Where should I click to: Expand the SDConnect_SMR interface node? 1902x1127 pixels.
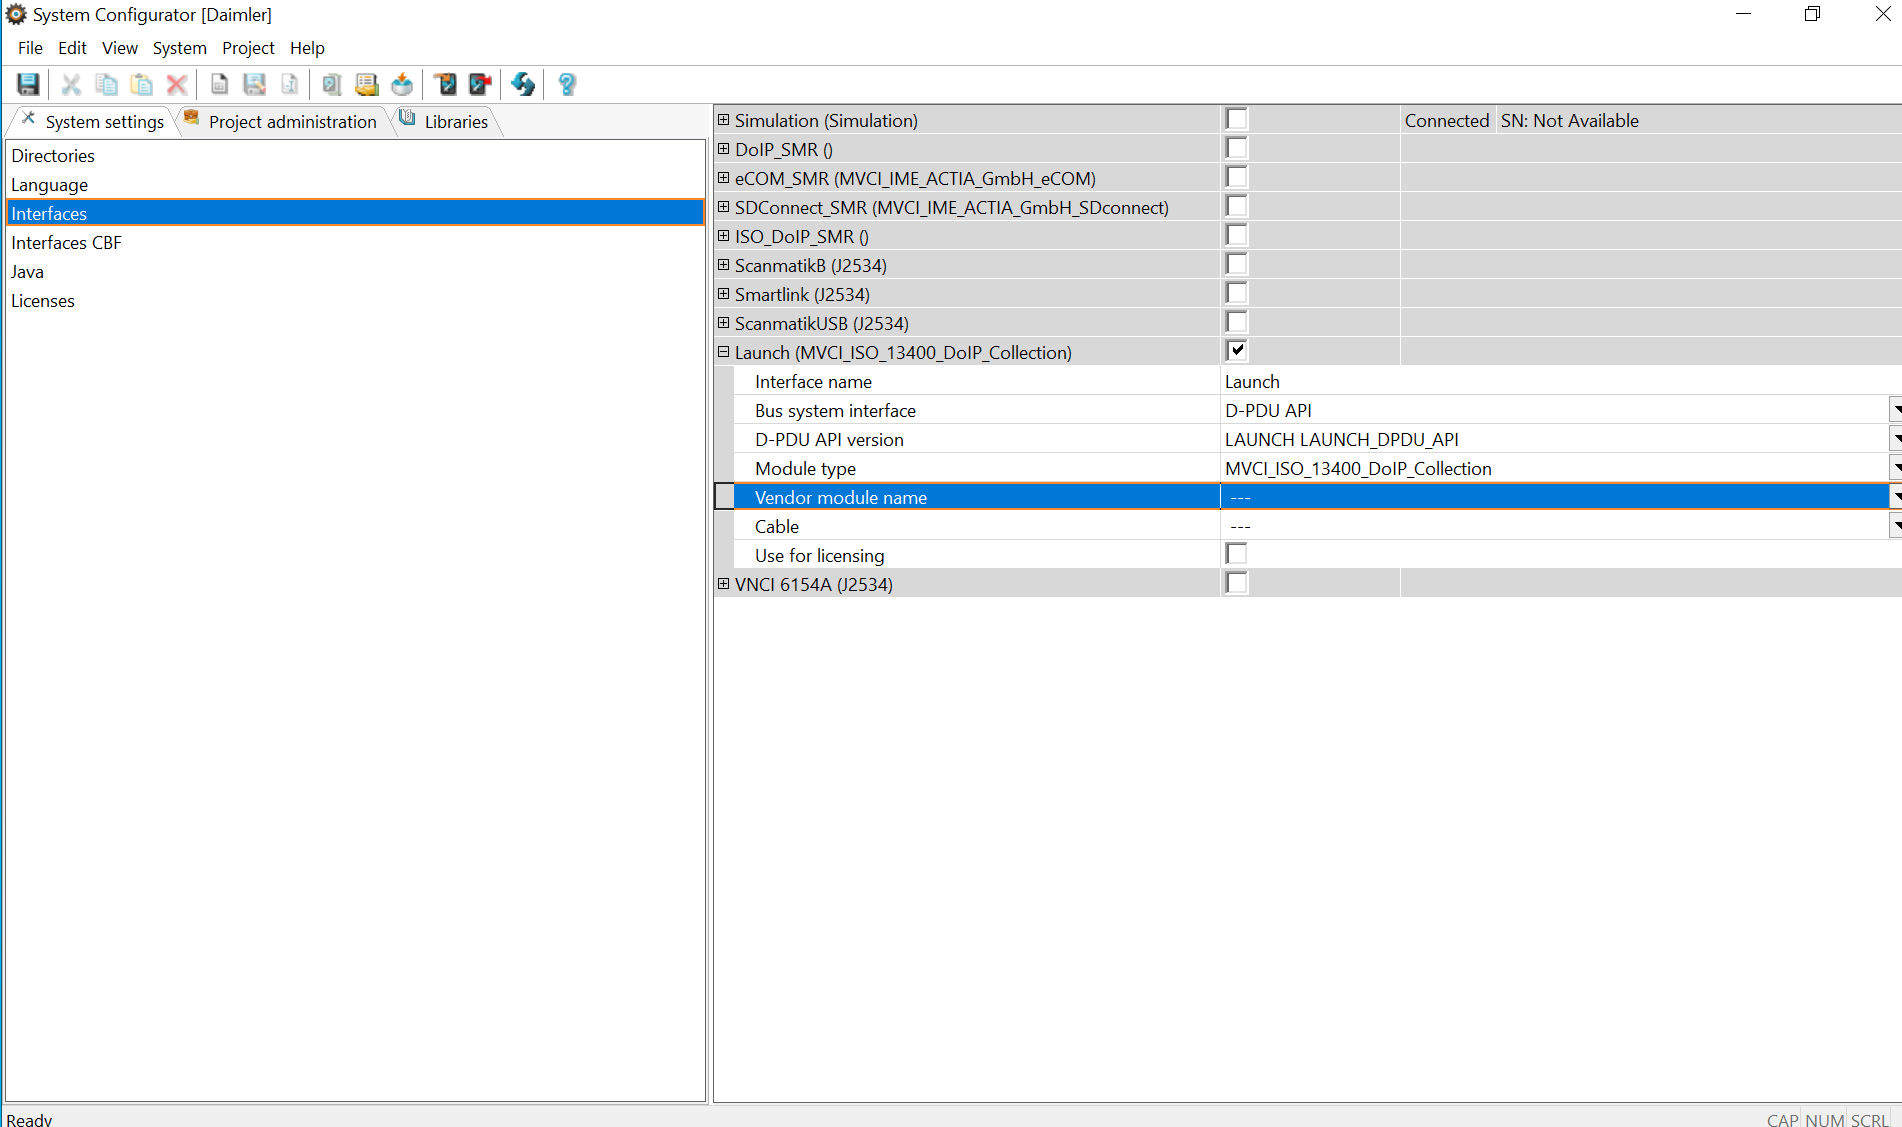coord(724,207)
